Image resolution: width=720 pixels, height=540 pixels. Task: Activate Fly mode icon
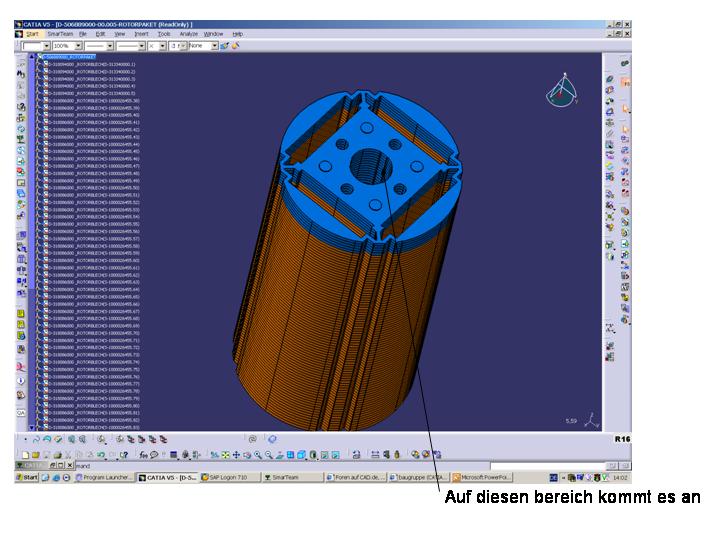214,455
